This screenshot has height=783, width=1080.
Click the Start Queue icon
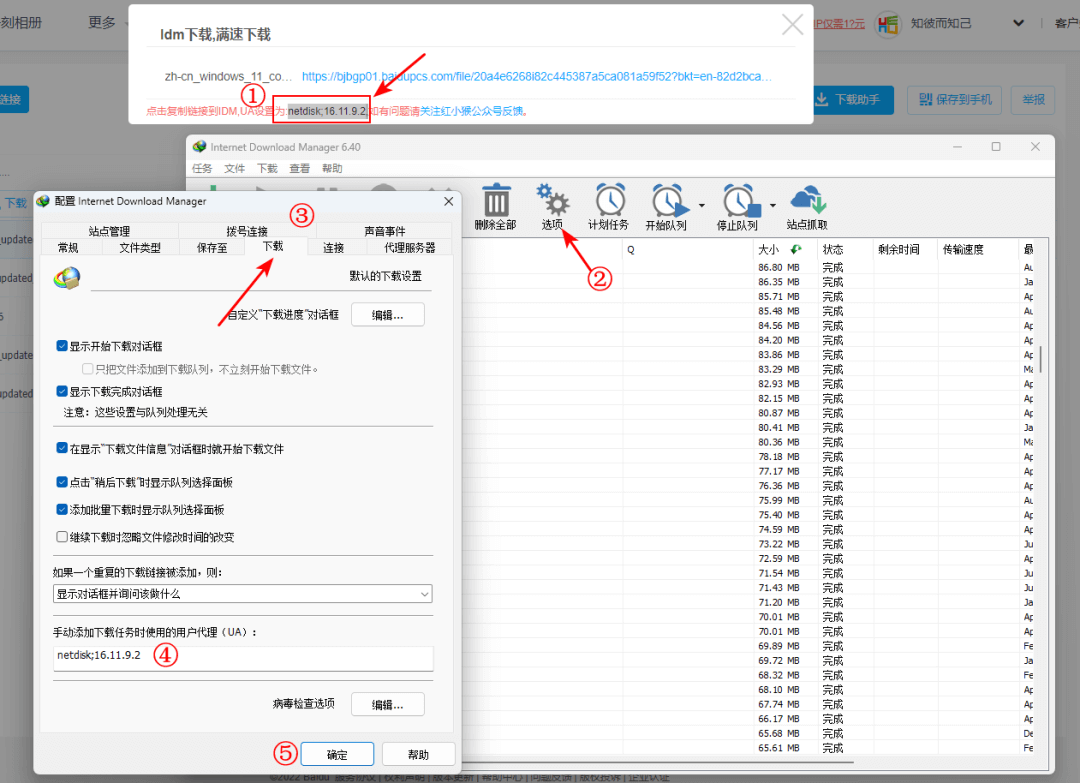pyautogui.click(x=667, y=200)
